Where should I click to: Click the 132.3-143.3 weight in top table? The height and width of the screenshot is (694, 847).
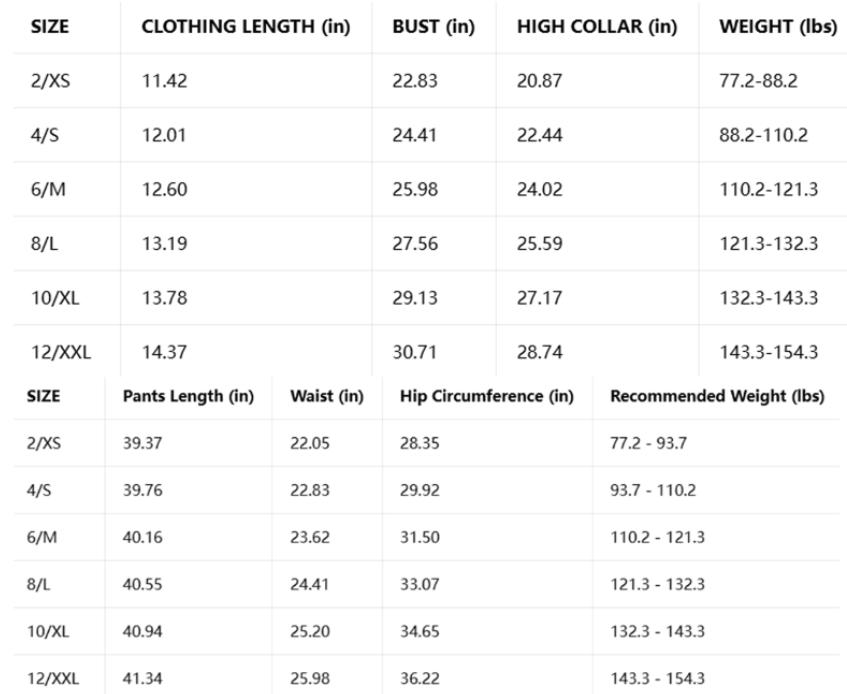click(x=769, y=298)
